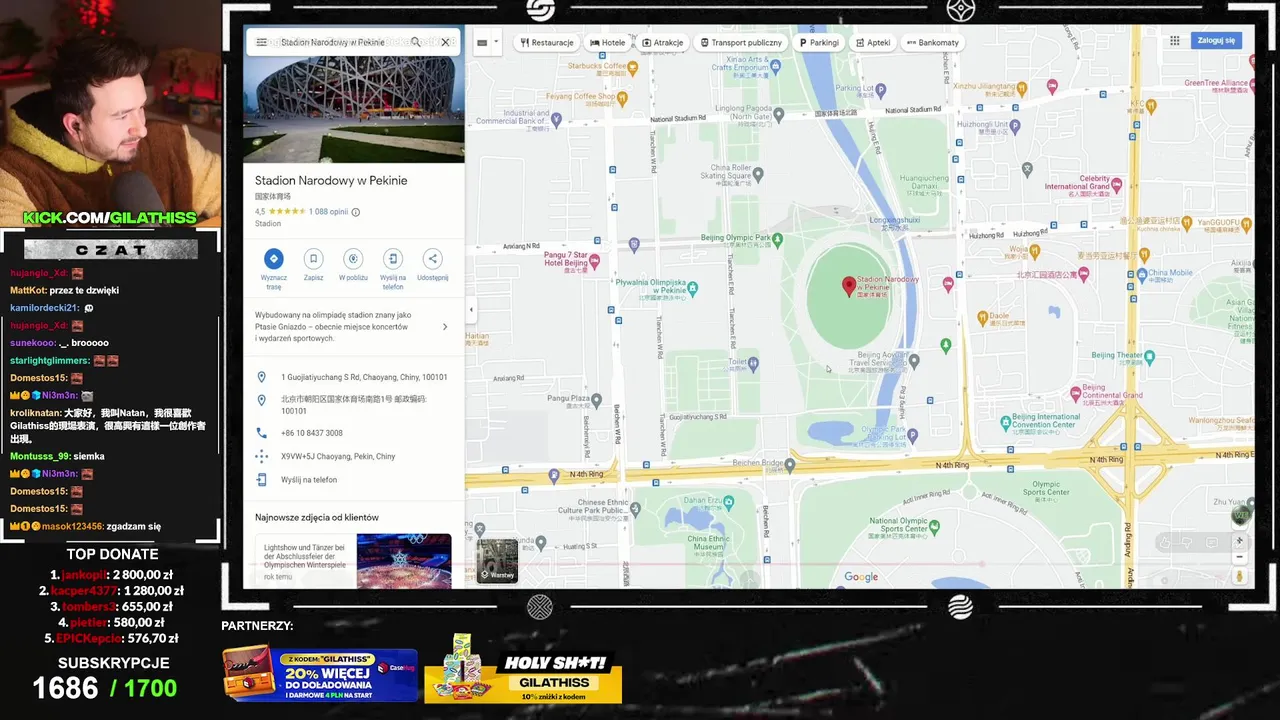Click the Starbucks Coffee map marker

click(631, 69)
